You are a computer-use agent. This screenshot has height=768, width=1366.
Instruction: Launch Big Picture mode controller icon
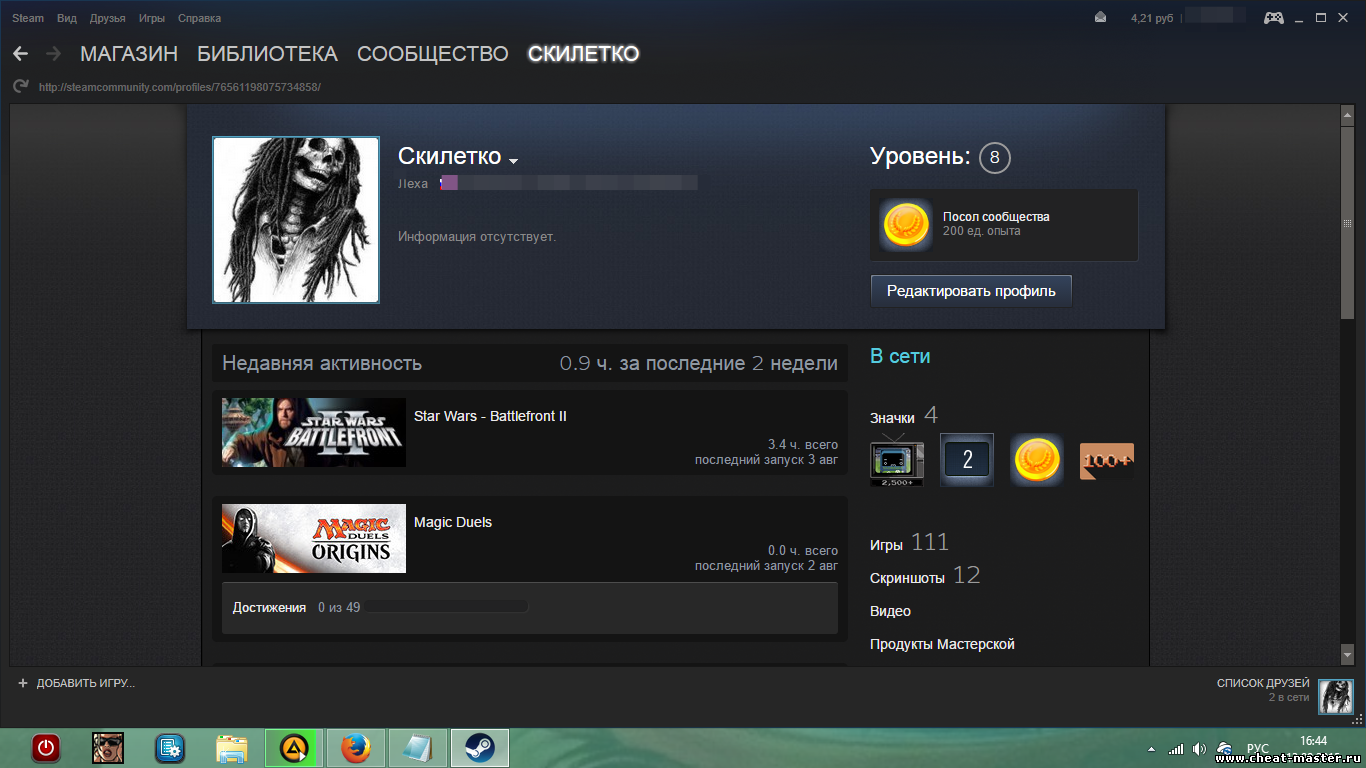[x=1273, y=18]
